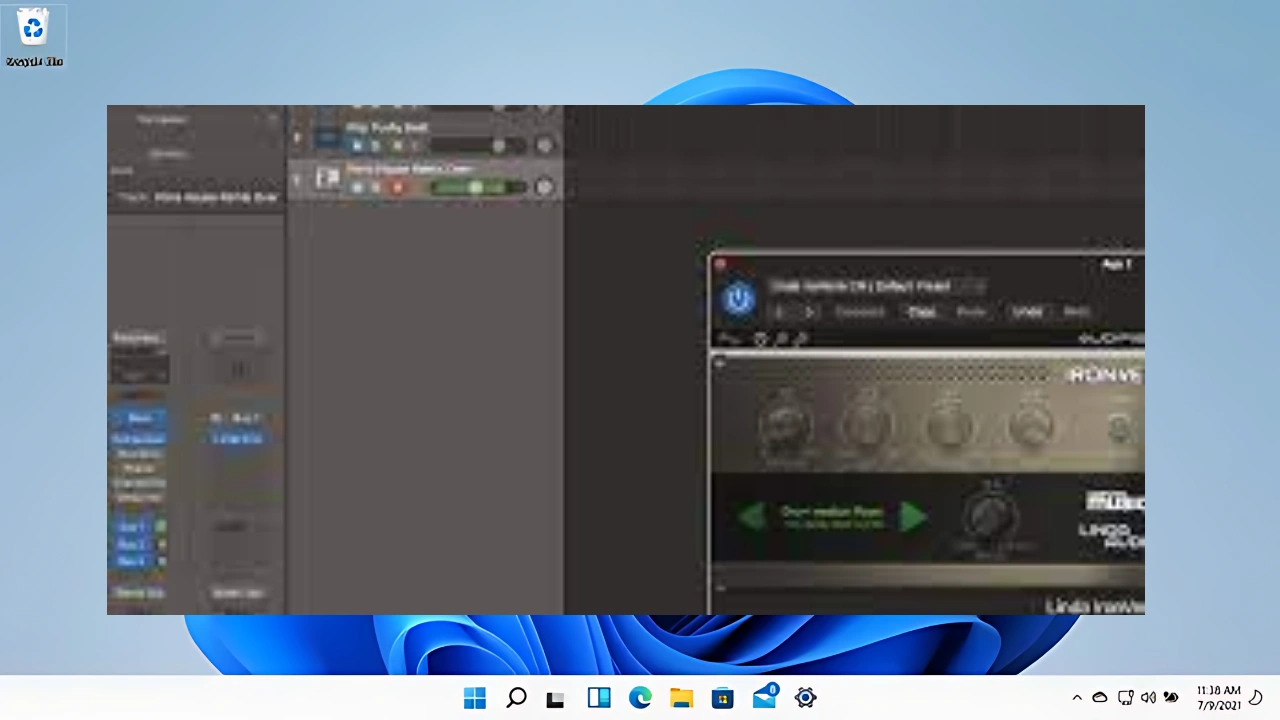1280x720 pixels.
Task: Open the Windows Start menu
Action: point(475,698)
